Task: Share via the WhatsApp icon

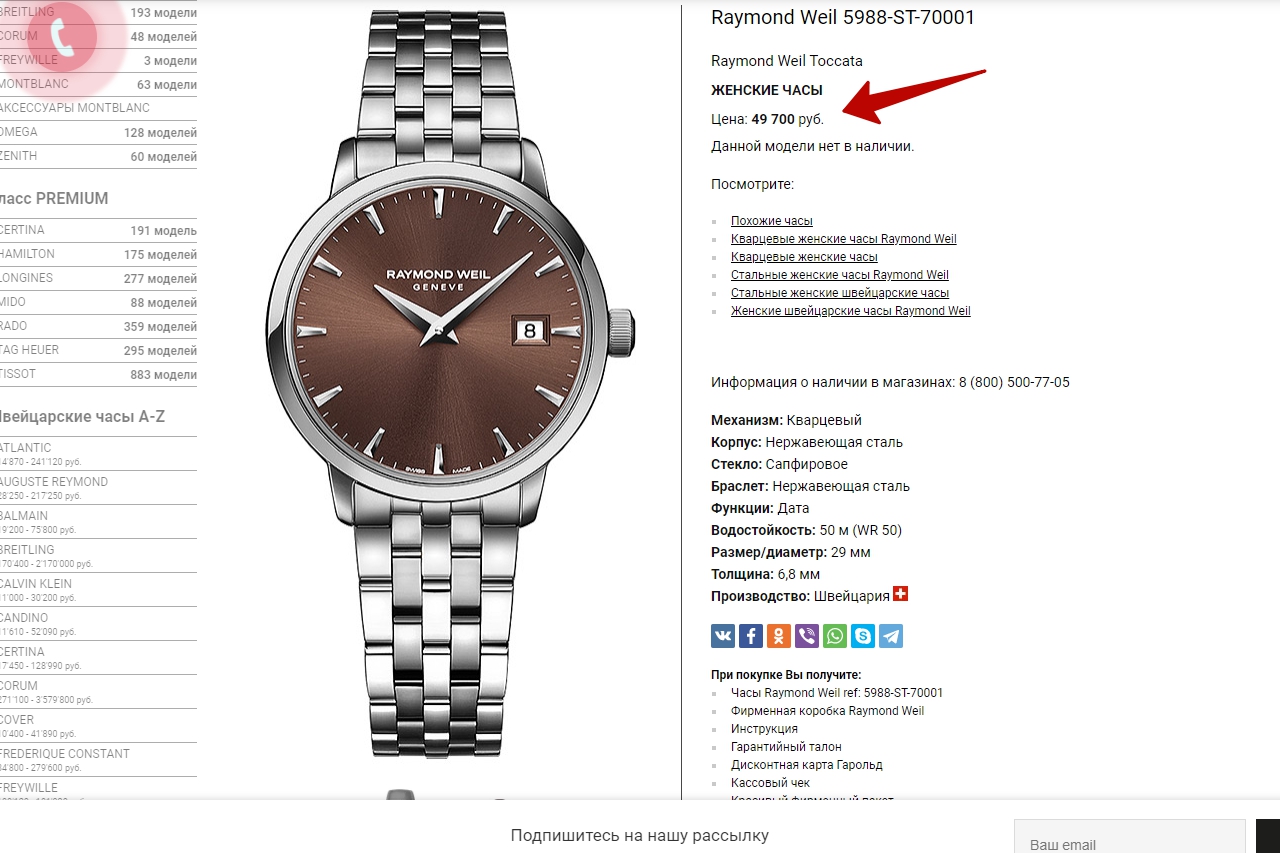Action: tap(835, 636)
